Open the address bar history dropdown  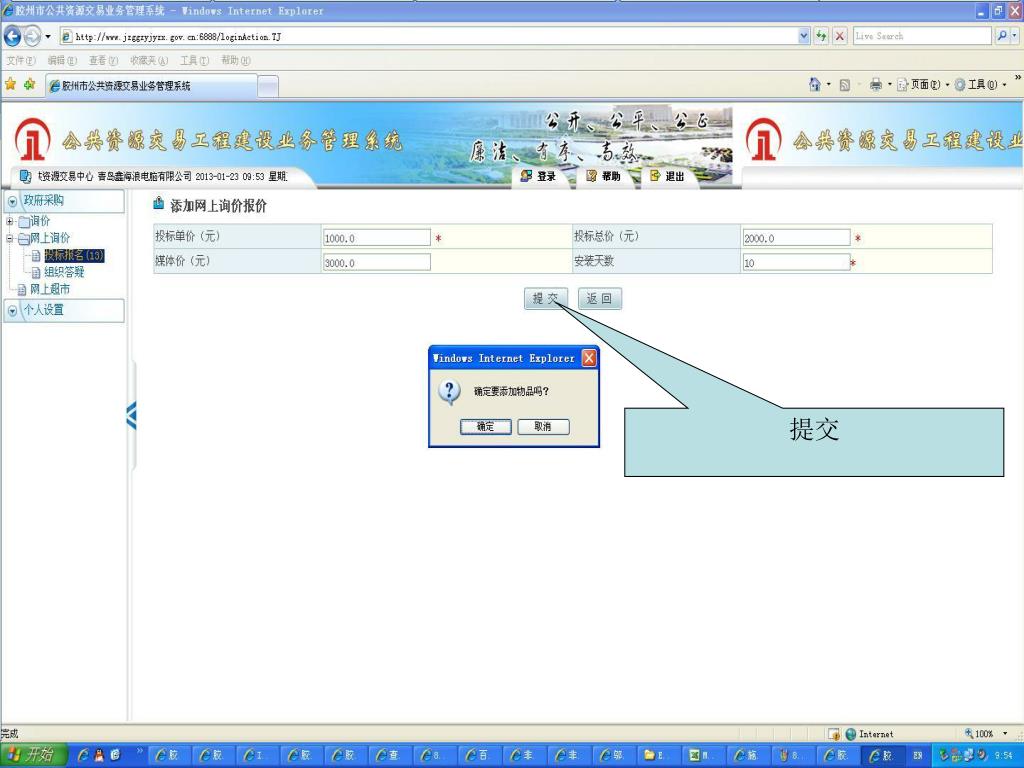point(804,37)
